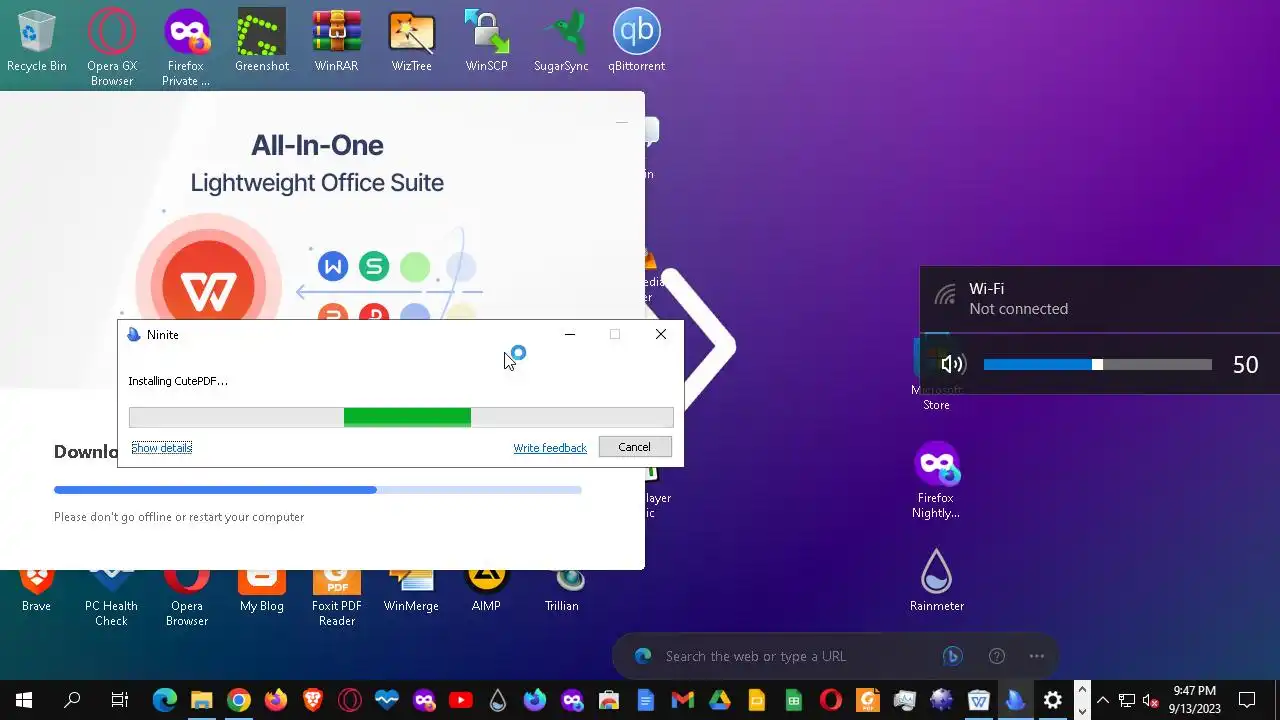Image resolution: width=1280 pixels, height=720 pixels.
Task: Click the Ninite taskbar icon
Action: click(x=1016, y=700)
